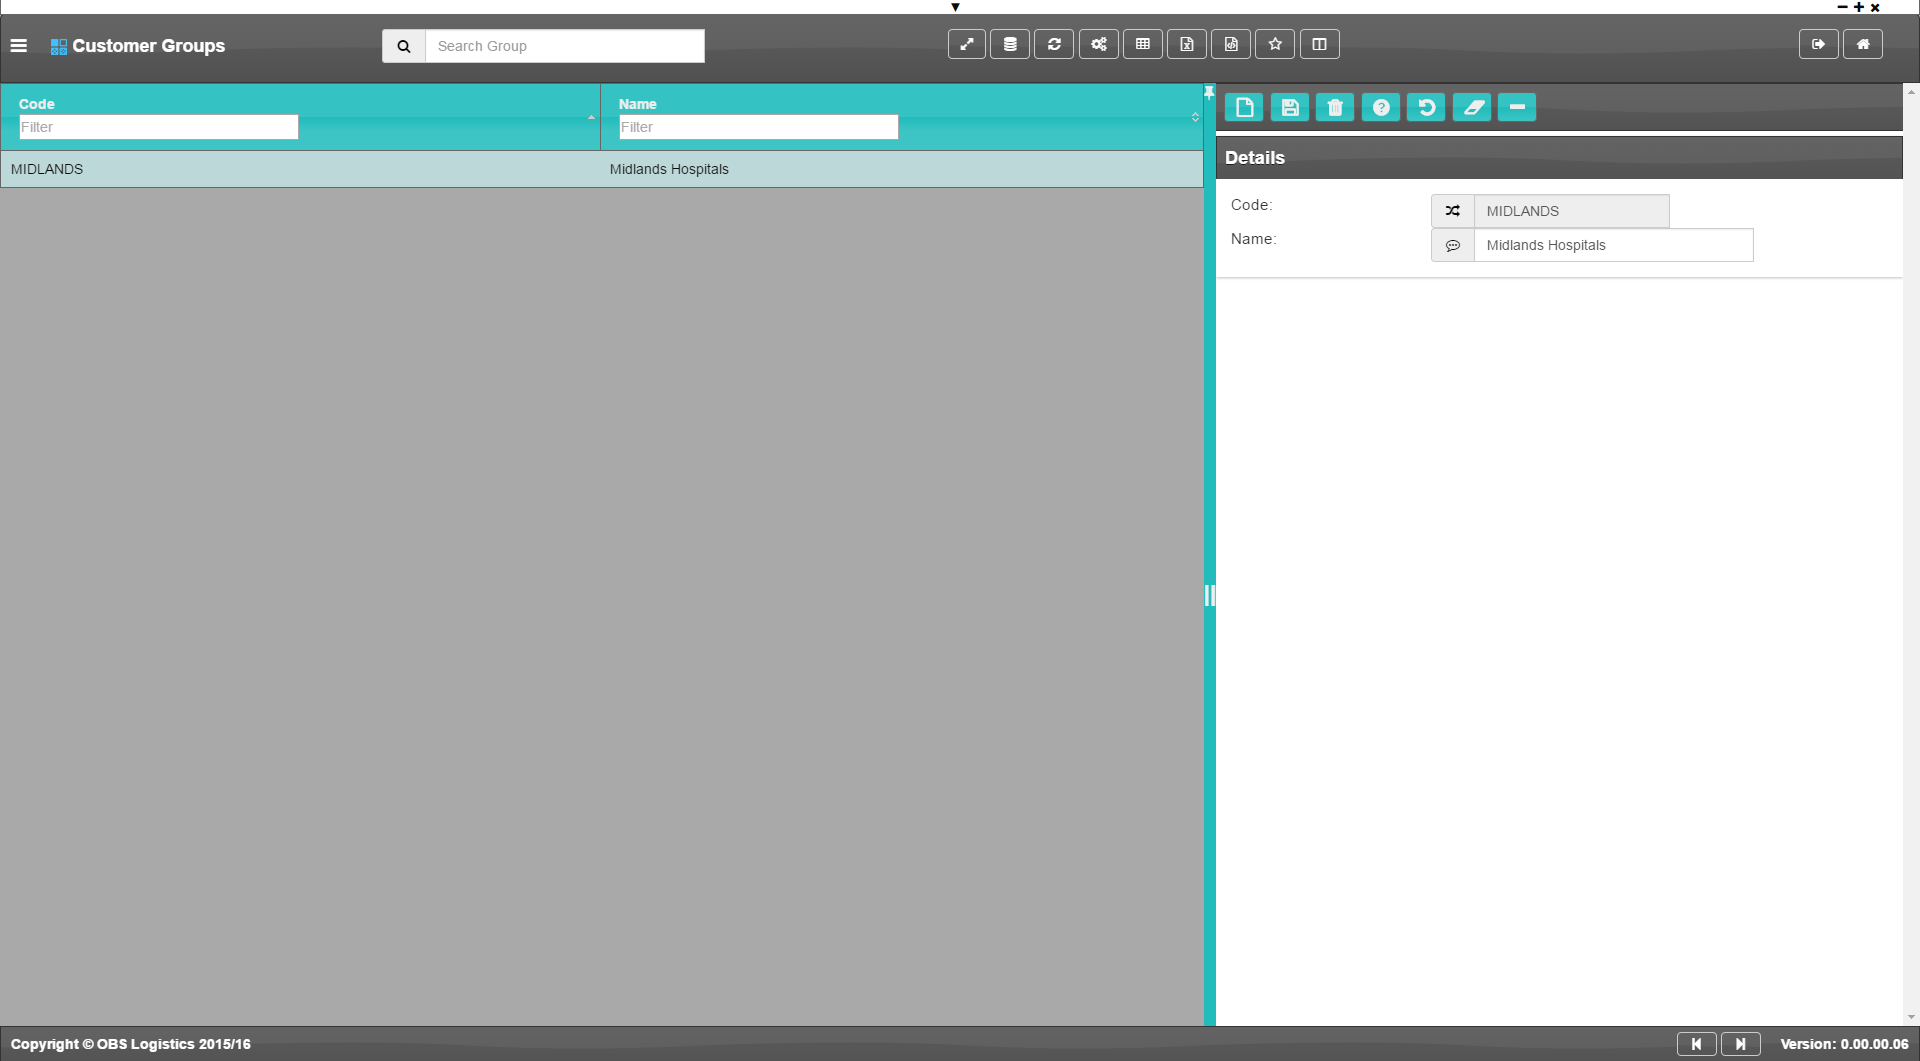The height and width of the screenshot is (1061, 1920).
Task: Go to the first record
Action: click(1697, 1044)
